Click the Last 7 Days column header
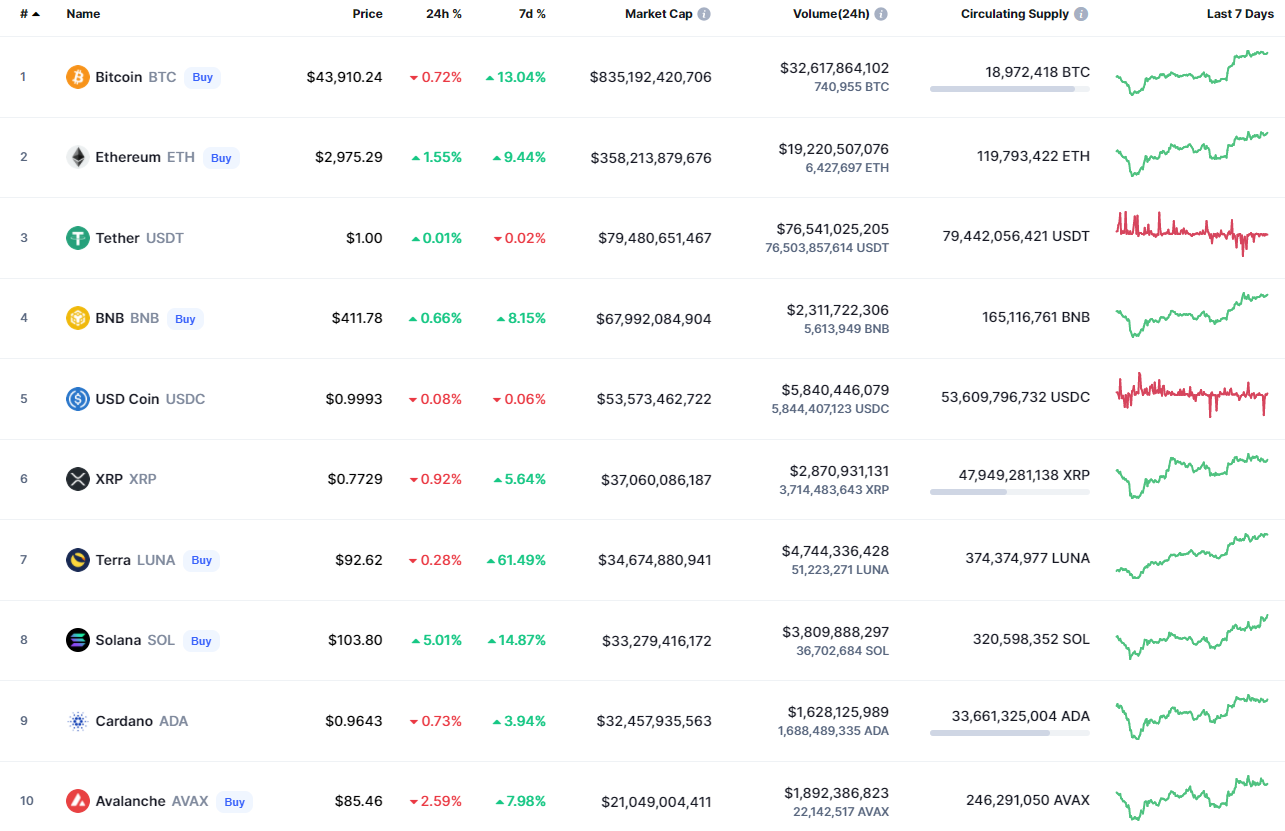The width and height of the screenshot is (1285, 831). [x=1240, y=14]
